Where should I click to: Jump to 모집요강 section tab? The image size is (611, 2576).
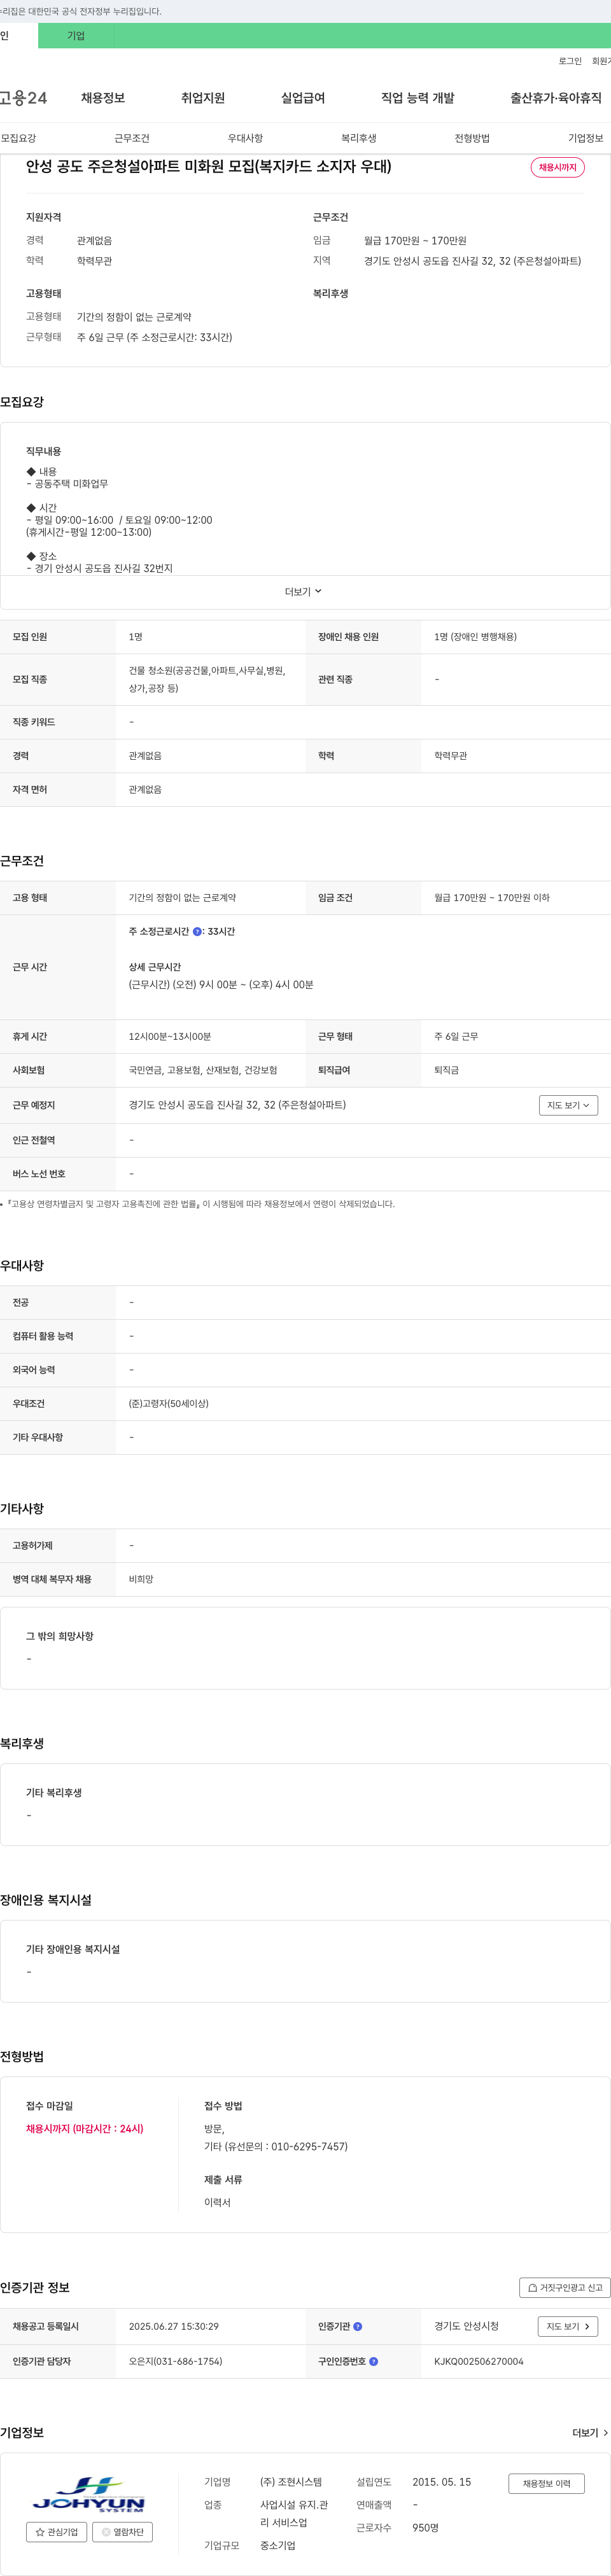[x=18, y=138]
